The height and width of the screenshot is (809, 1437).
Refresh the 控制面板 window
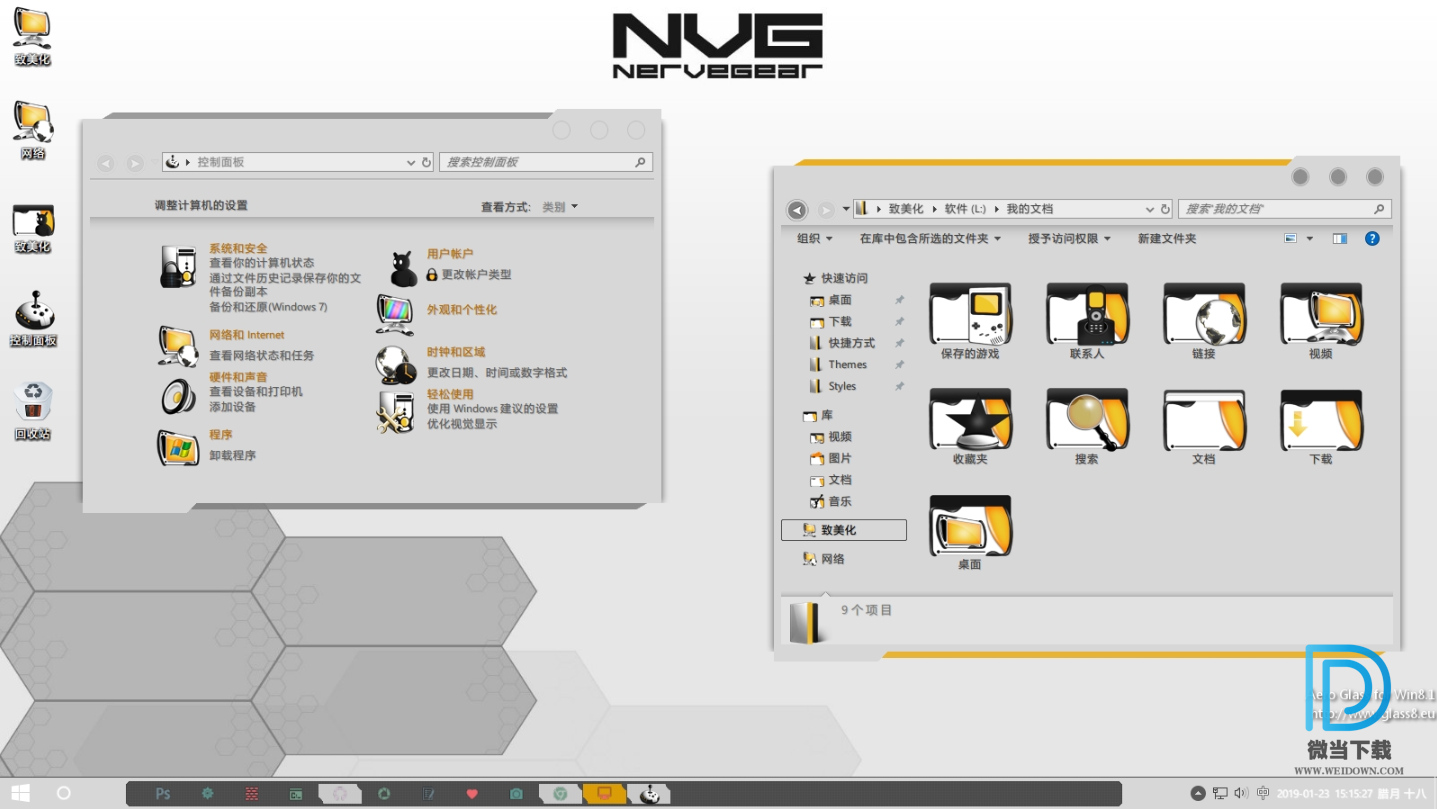(427, 162)
